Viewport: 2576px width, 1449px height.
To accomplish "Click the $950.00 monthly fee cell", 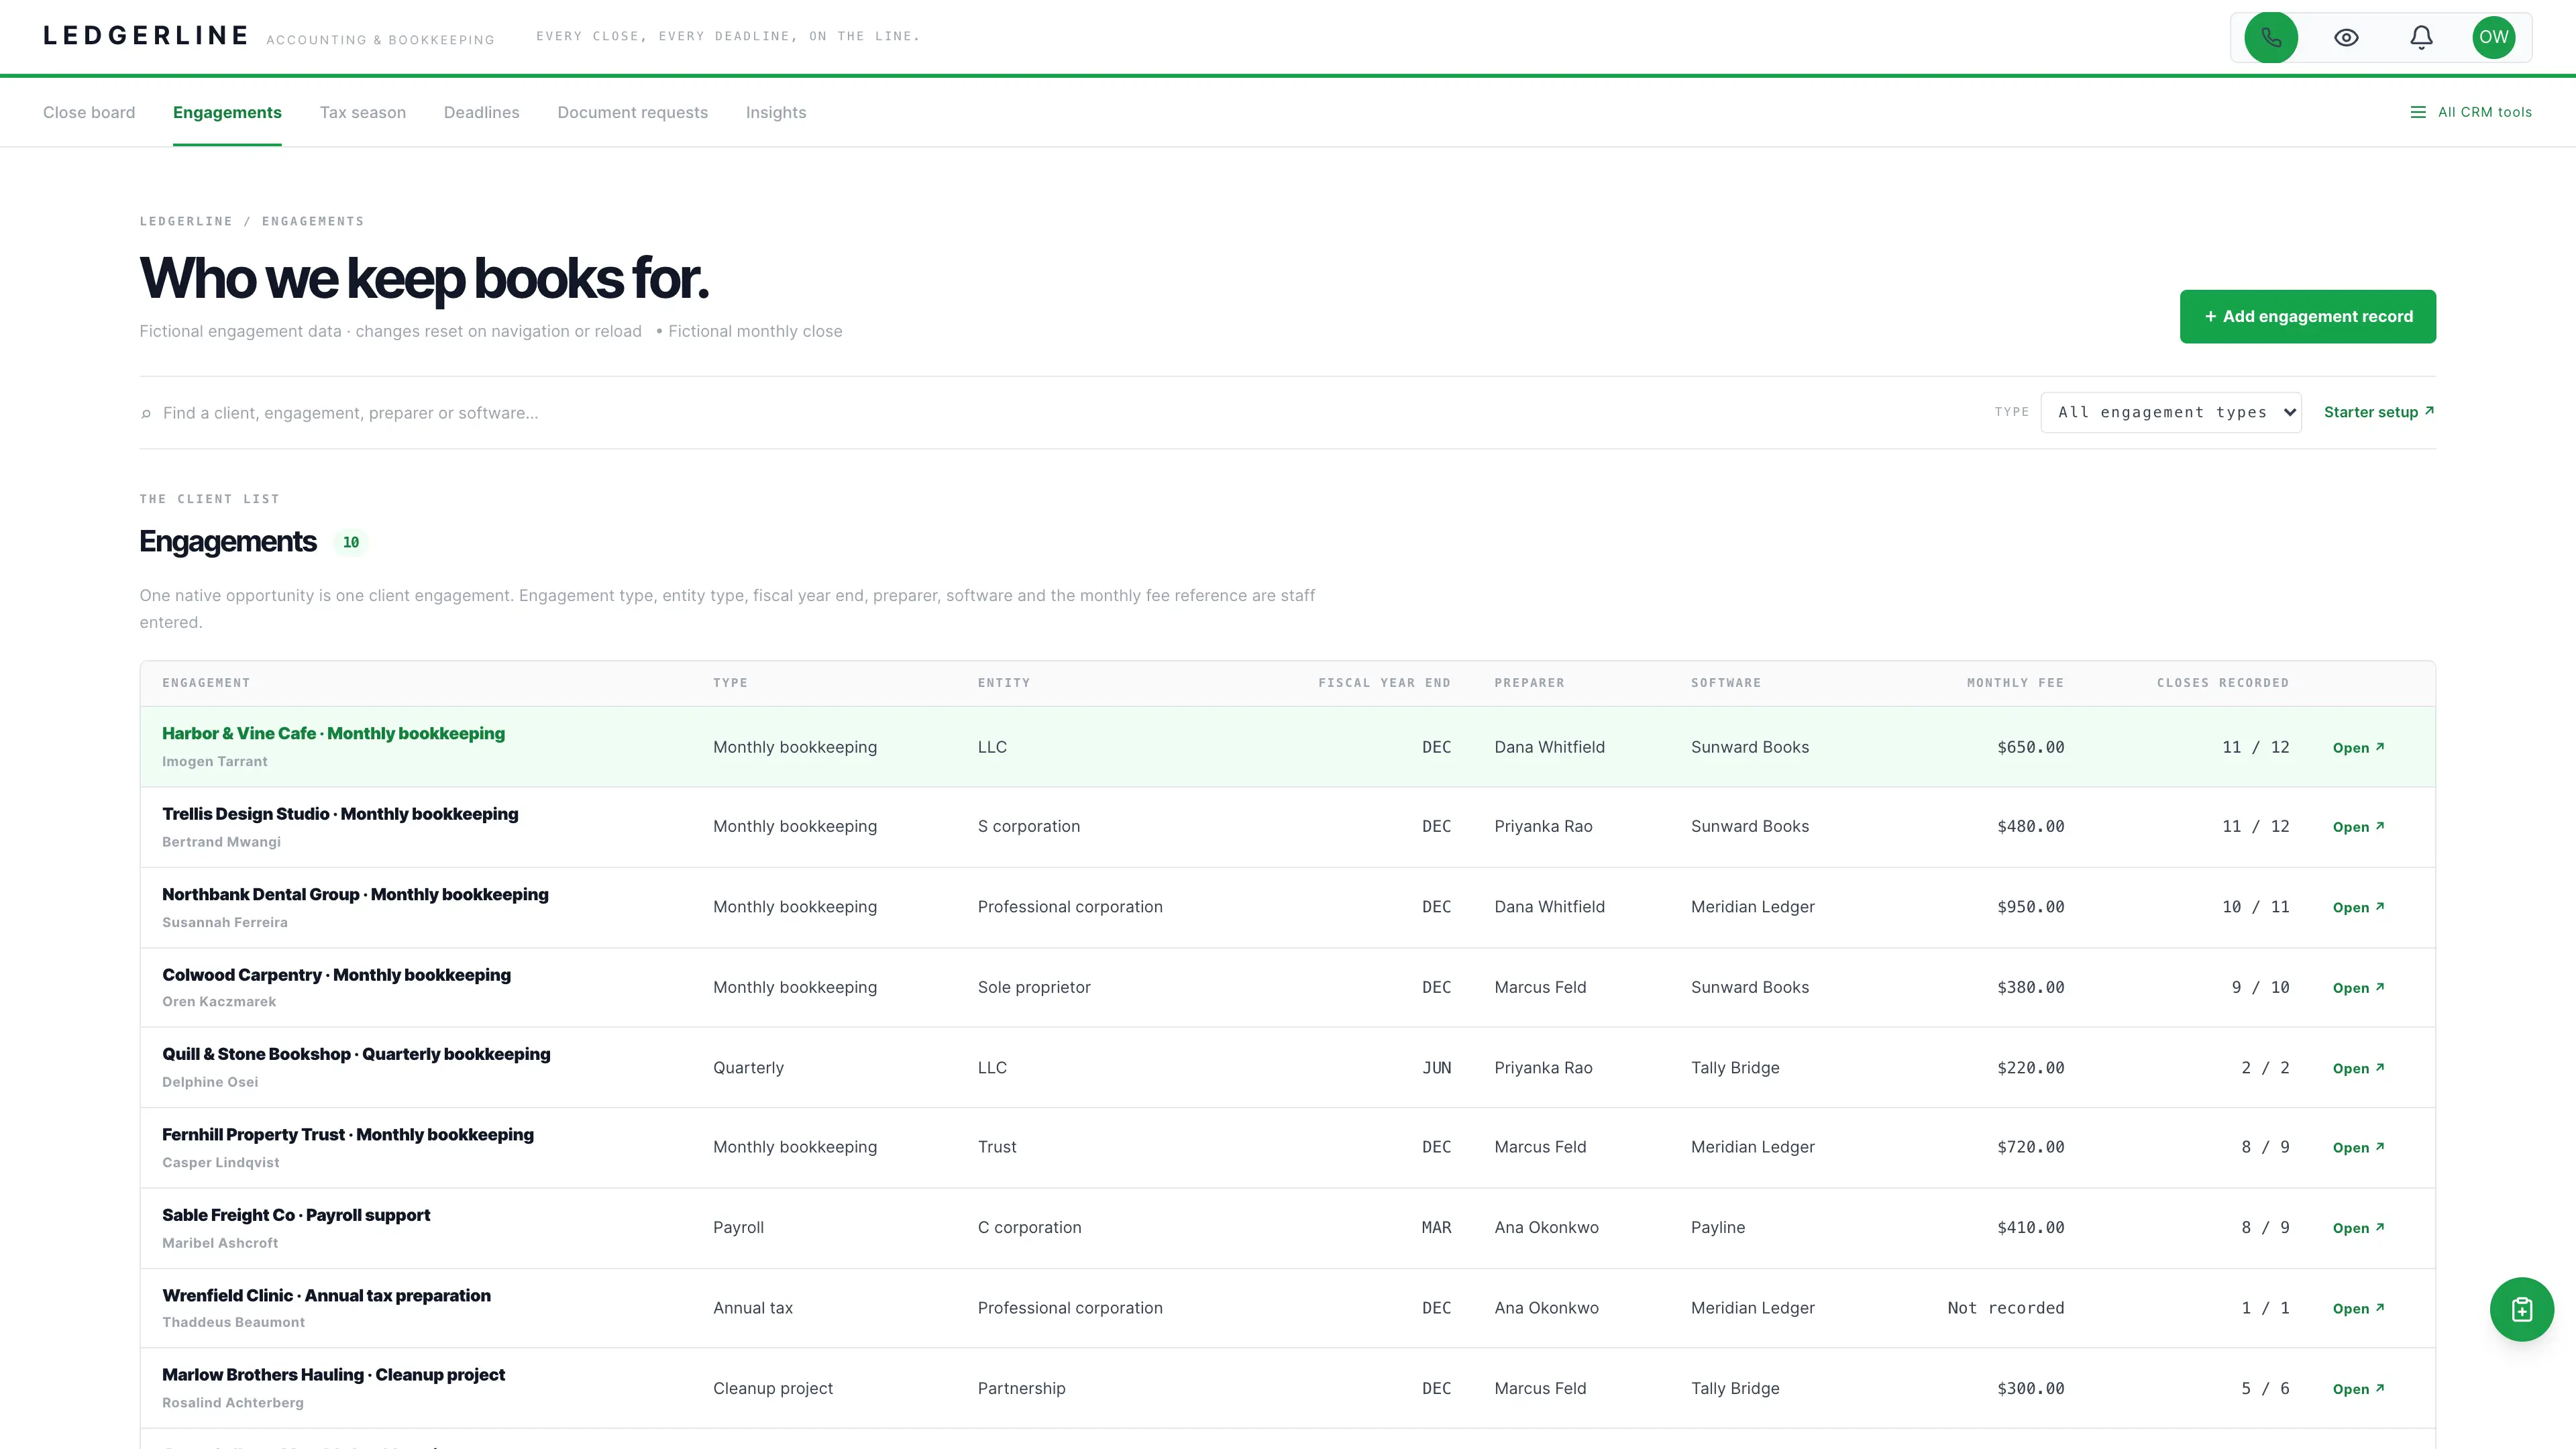I will click(x=2030, y=907).
